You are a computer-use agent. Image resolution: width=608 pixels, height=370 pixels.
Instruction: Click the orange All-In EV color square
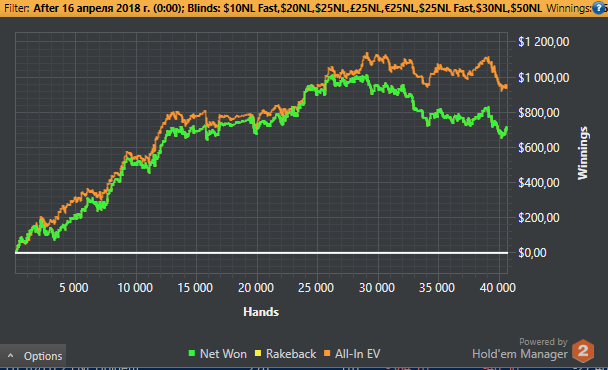click(x=327, y=353)
